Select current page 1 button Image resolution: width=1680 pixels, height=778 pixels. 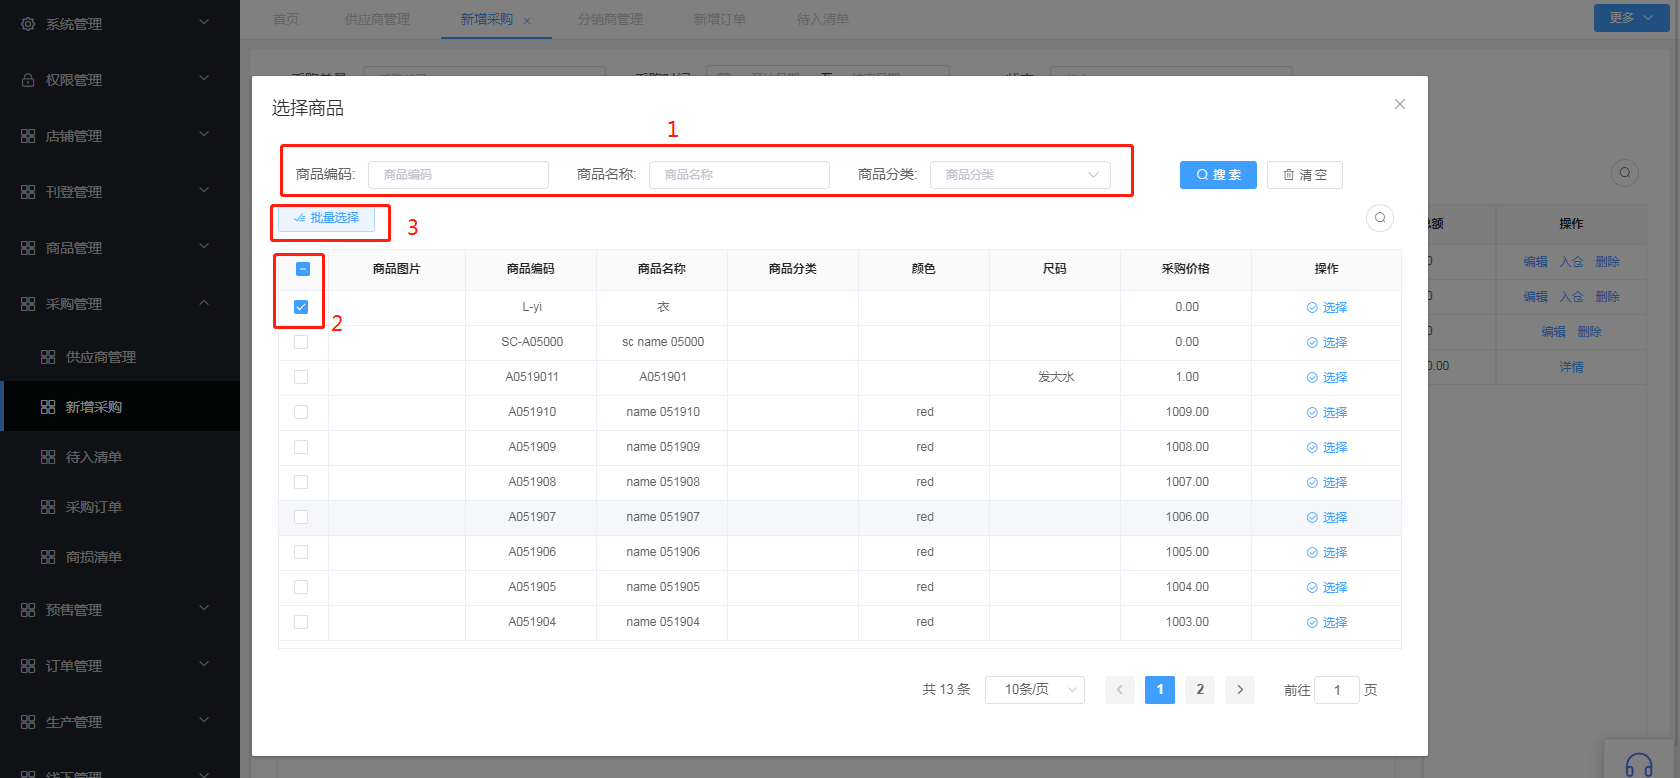[1160, 690]
